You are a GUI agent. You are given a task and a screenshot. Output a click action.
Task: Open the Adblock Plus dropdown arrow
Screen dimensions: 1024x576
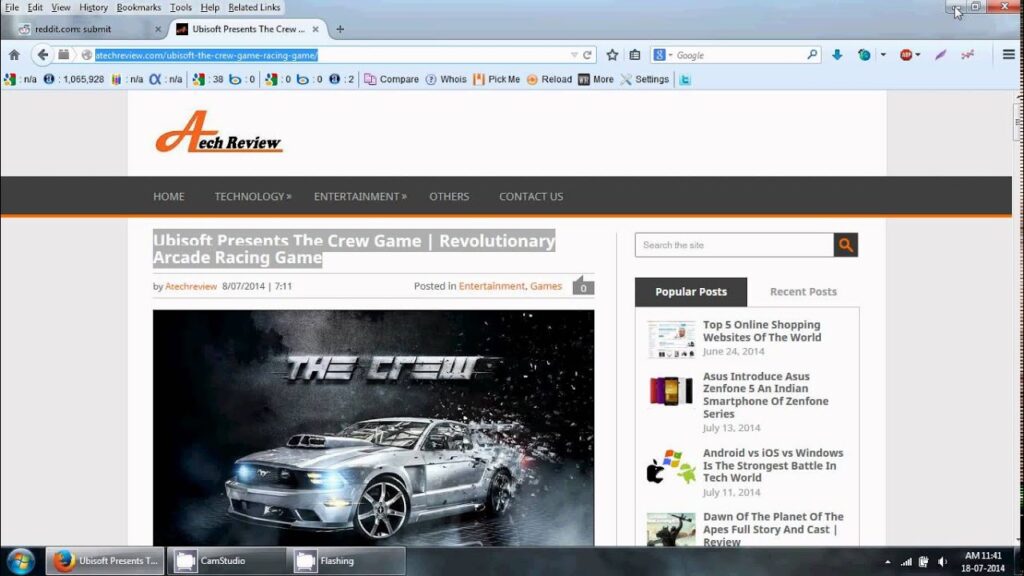click(x=918, y=55)
